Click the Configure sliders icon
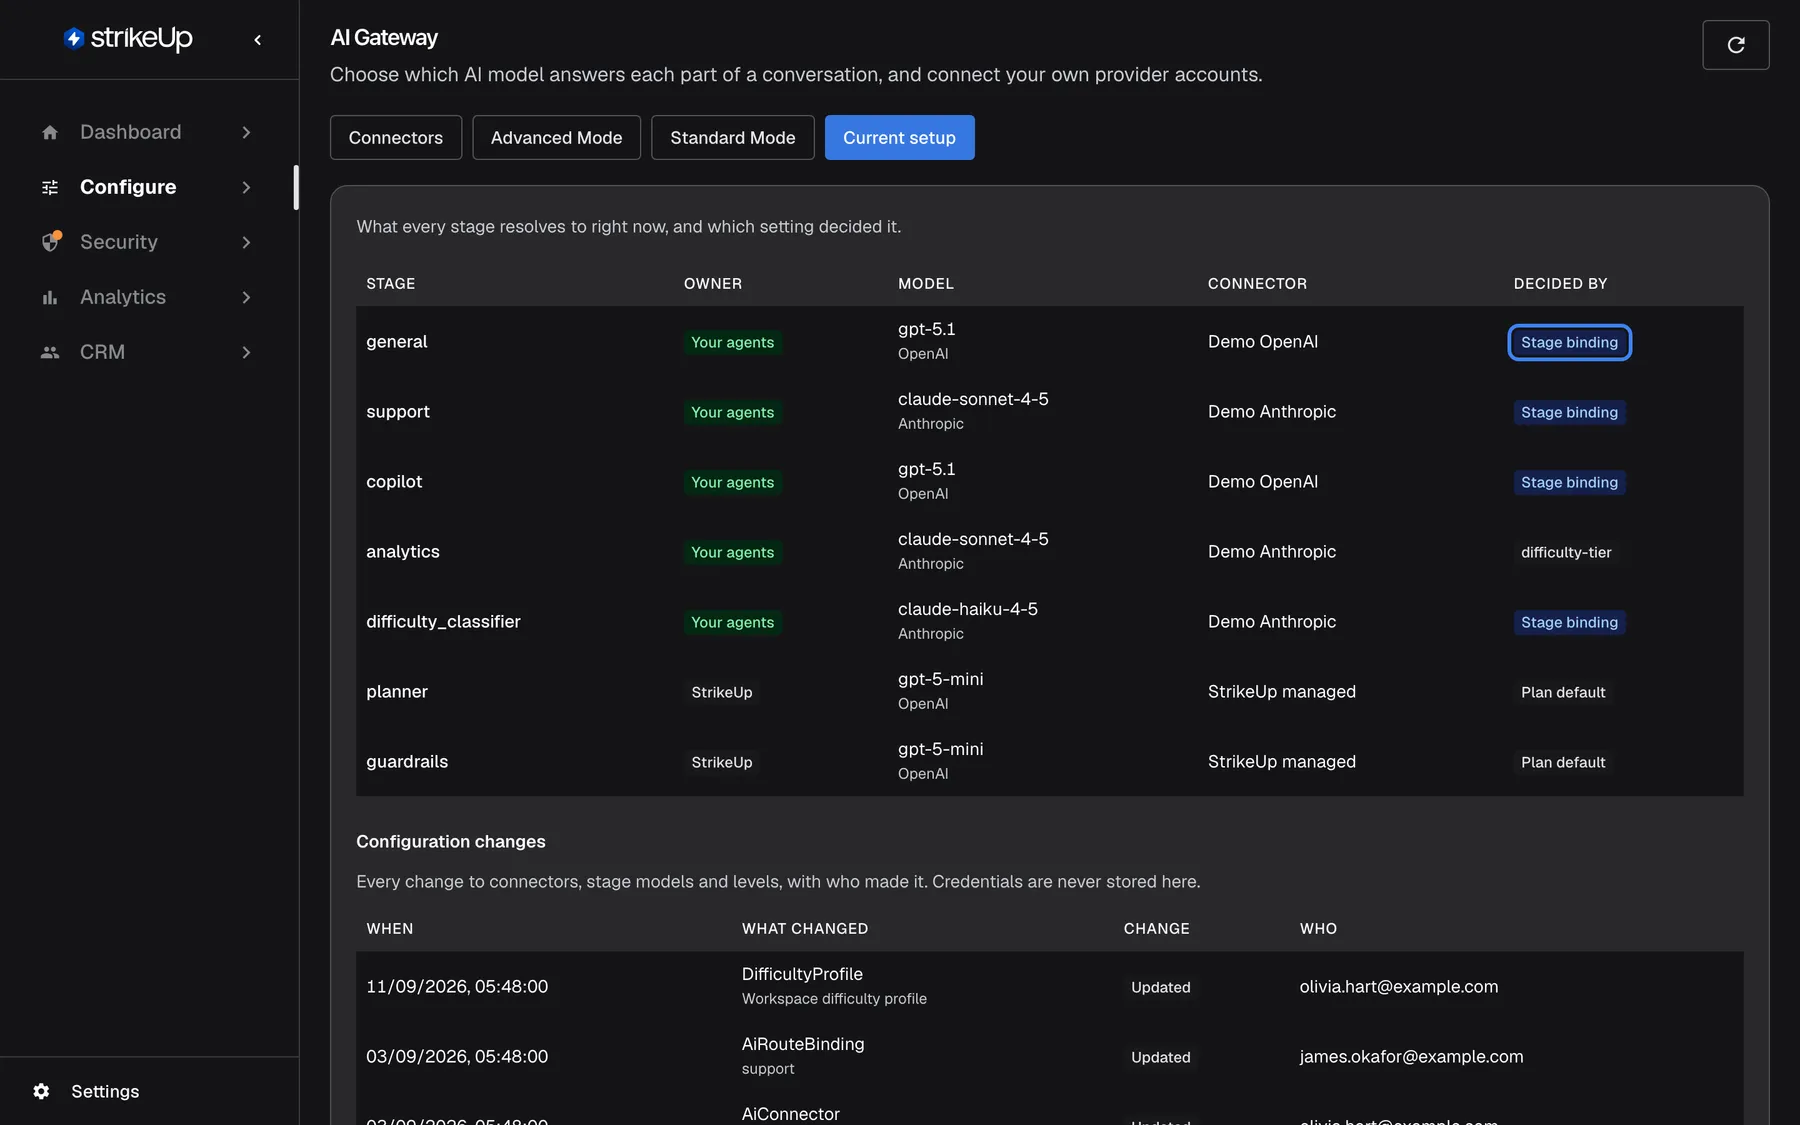The image size is (1800, 1125). (x=50, y=187)
